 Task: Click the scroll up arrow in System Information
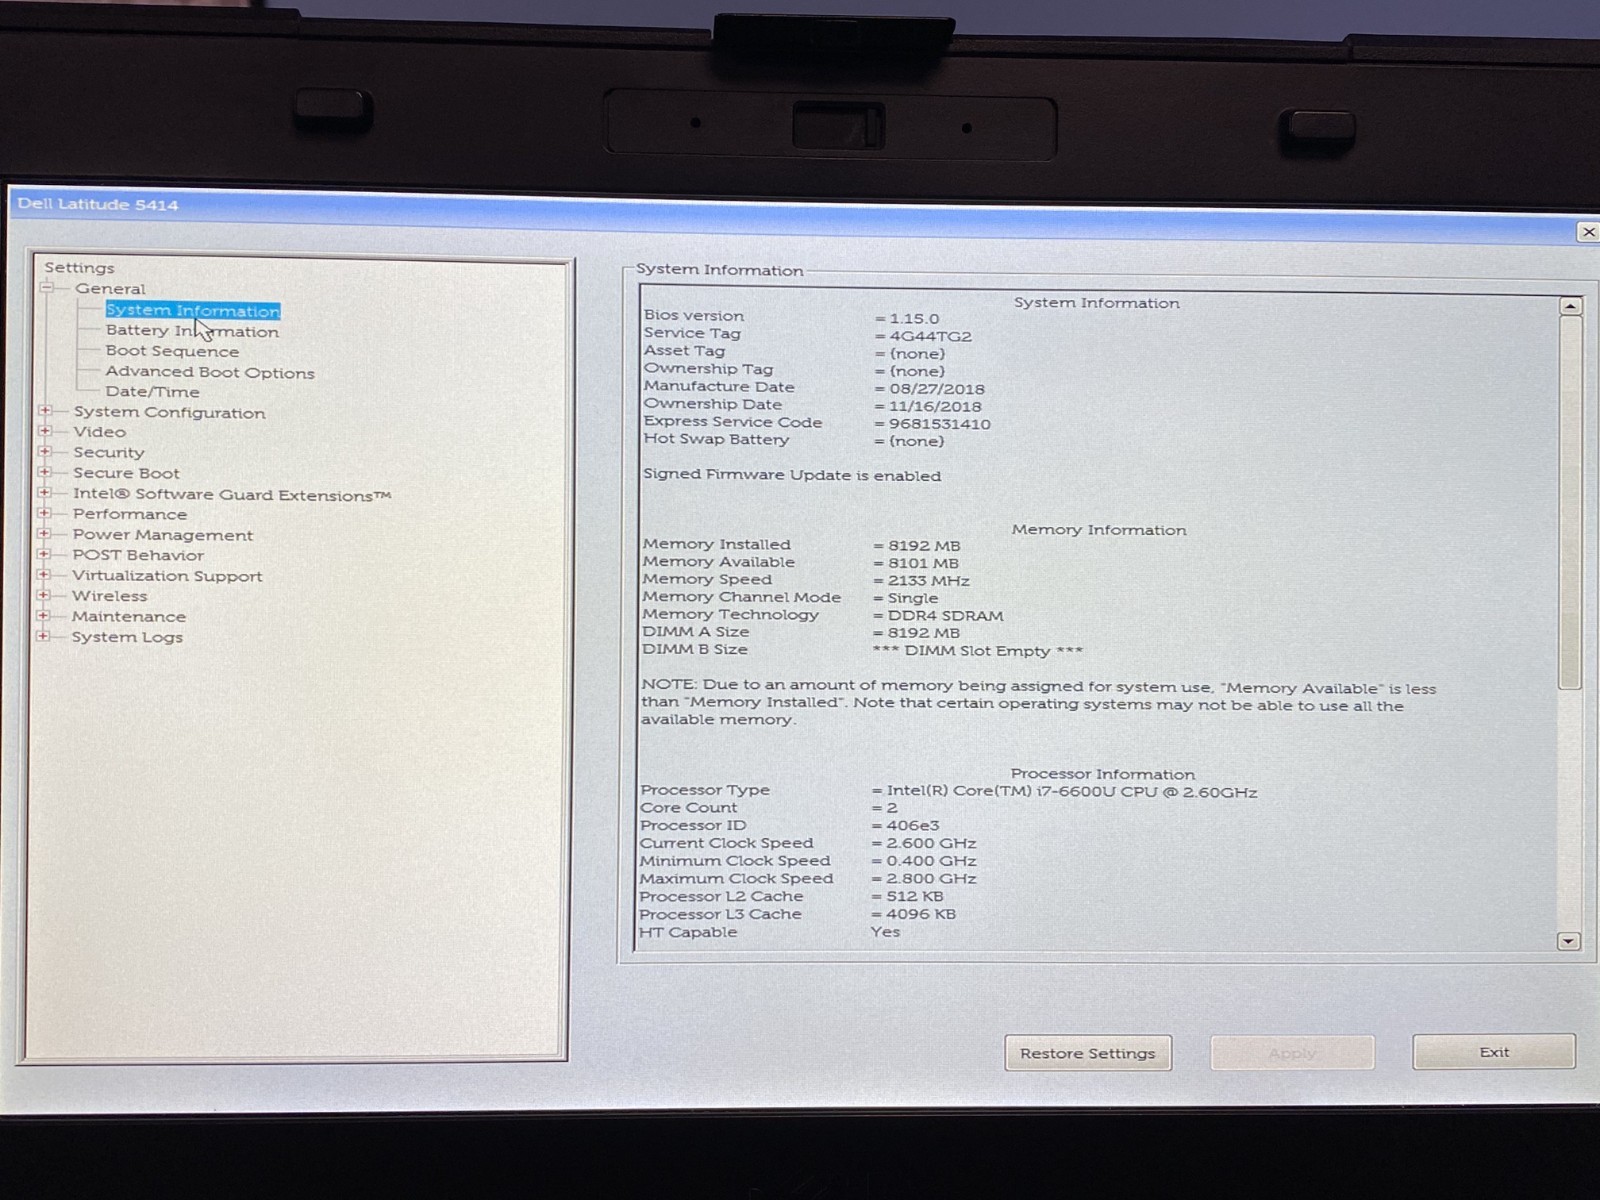click(x=1570, y=306)
